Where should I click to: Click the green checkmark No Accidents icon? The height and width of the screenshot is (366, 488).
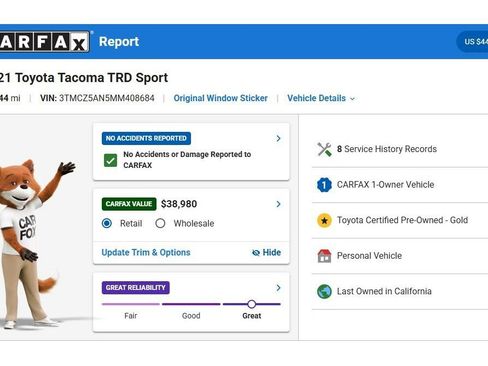[110, 160]
